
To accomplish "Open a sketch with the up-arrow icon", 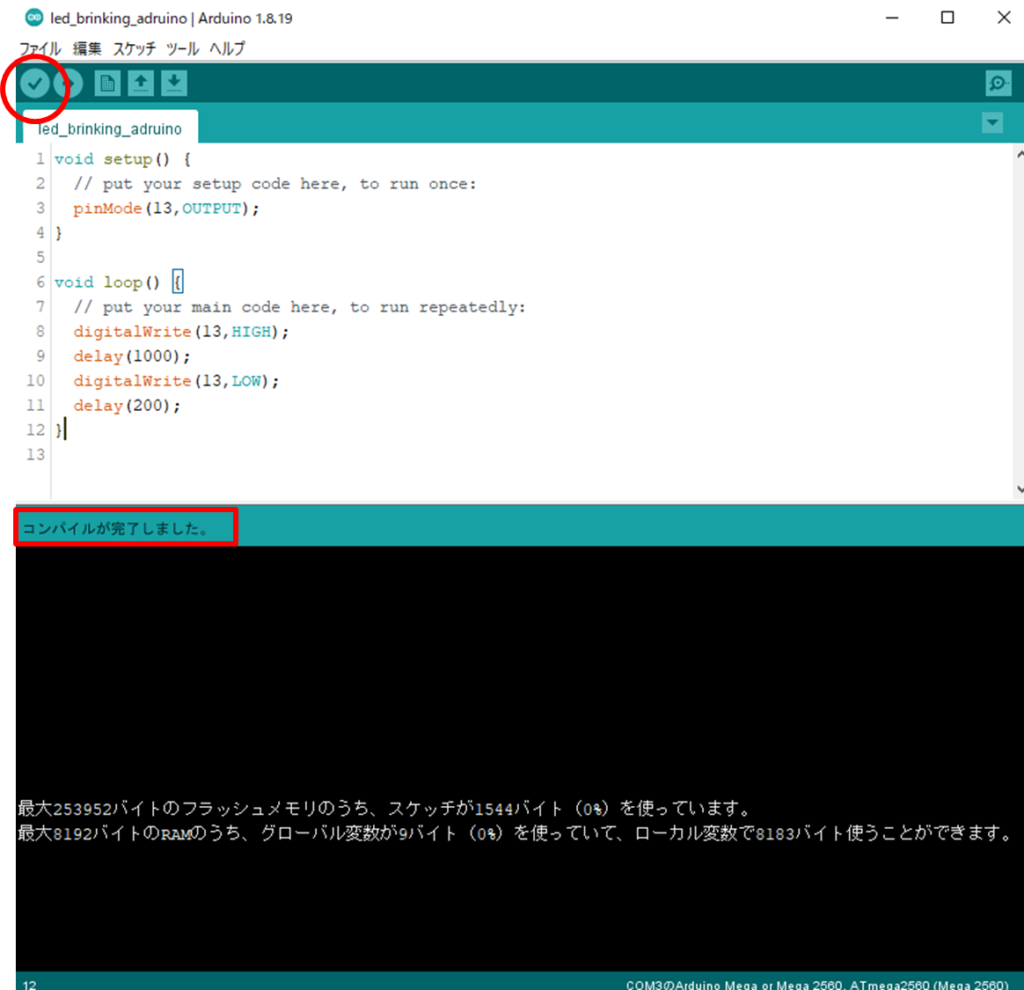I will (140, 83).
